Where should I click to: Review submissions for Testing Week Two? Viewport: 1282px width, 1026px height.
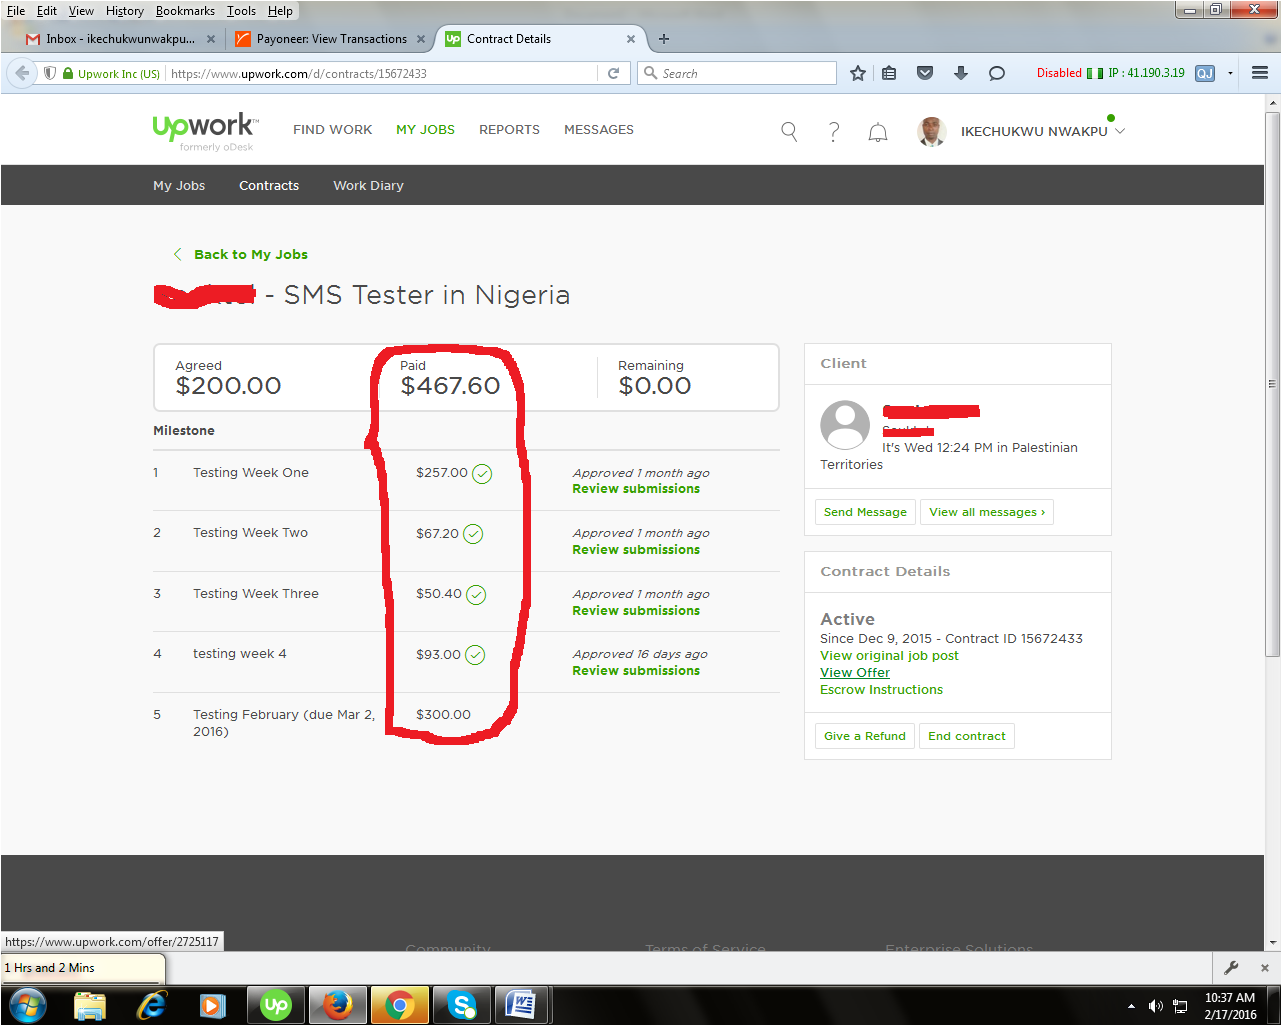(636, 550)
